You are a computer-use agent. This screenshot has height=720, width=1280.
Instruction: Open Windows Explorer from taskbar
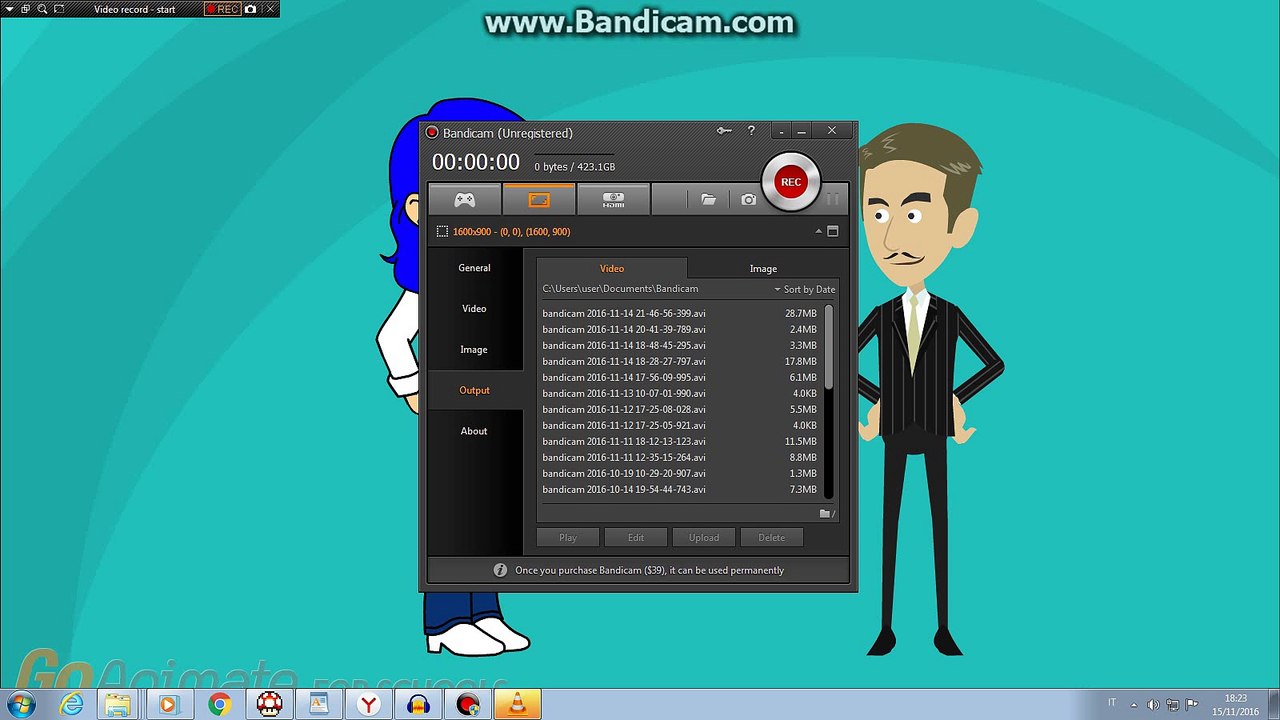point(118,704)
